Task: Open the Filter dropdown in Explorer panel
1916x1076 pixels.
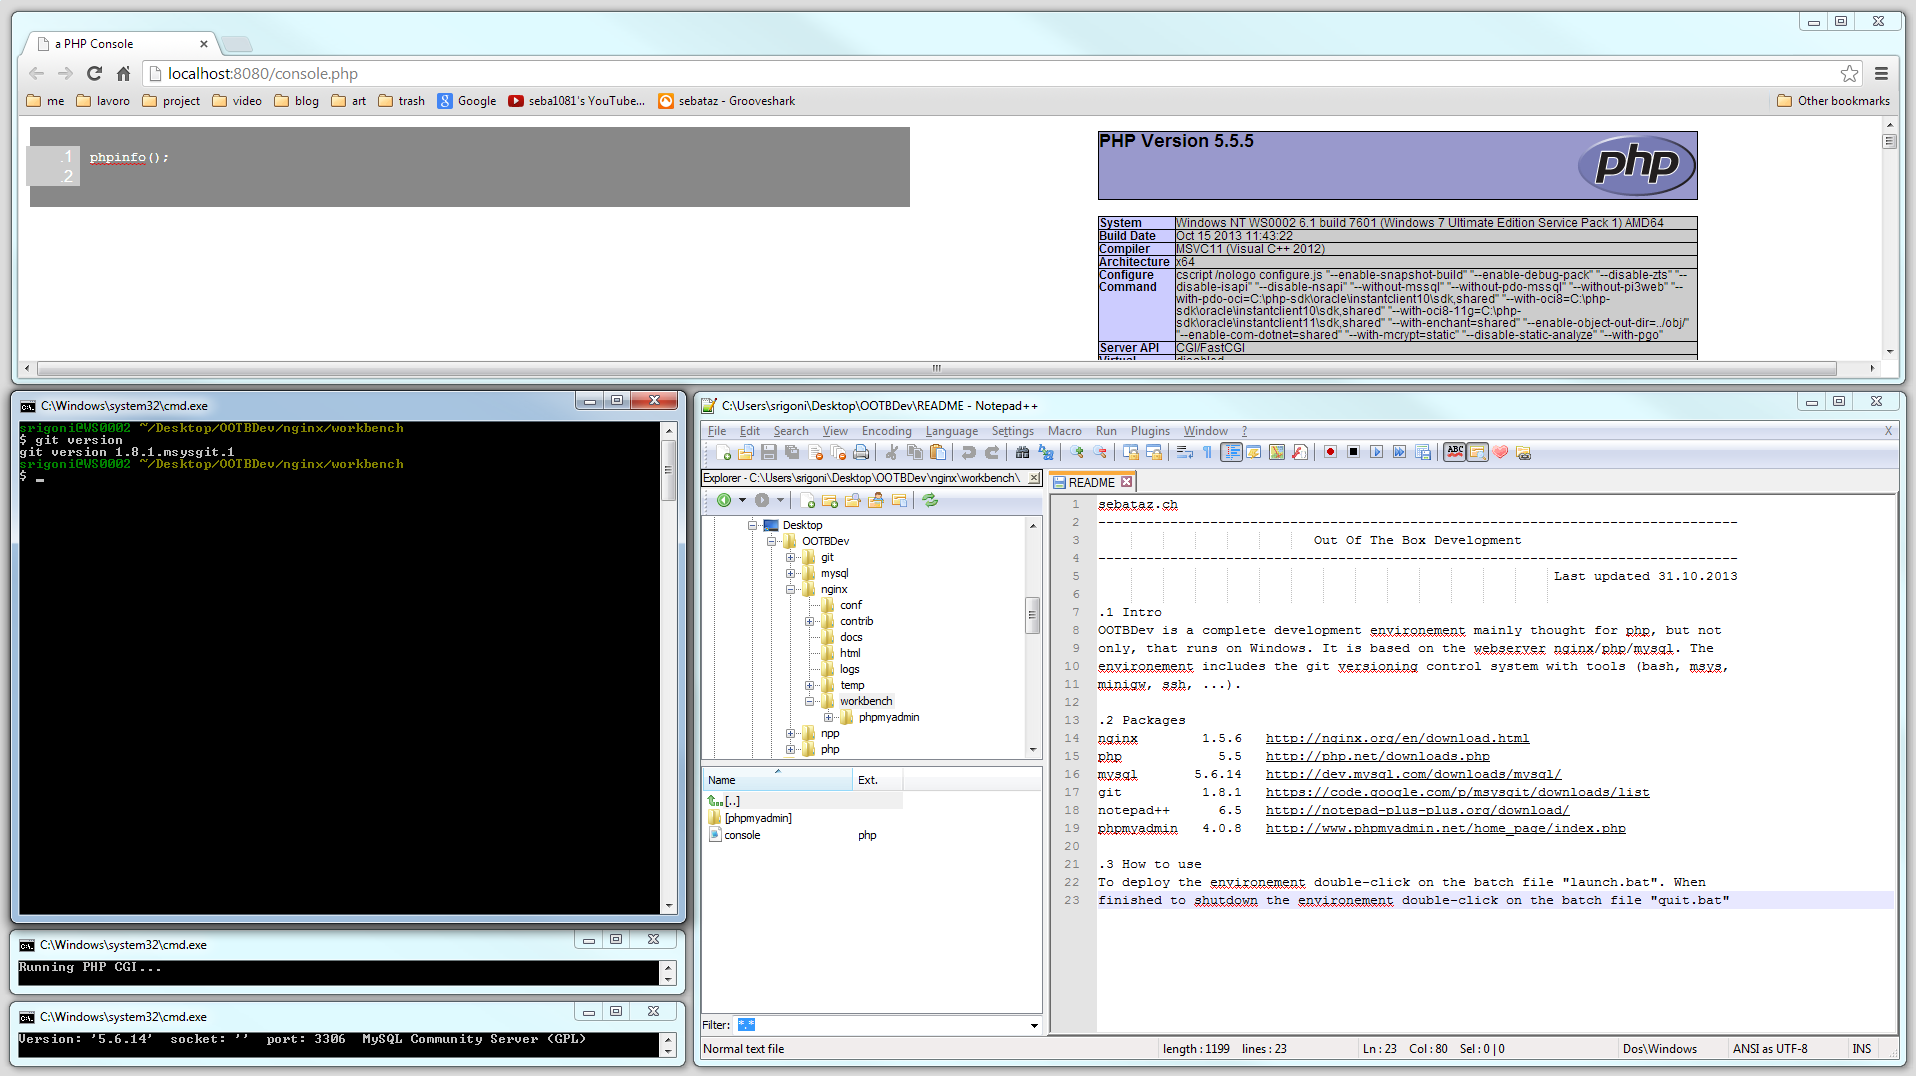Action: (x=1033, y=1025)
